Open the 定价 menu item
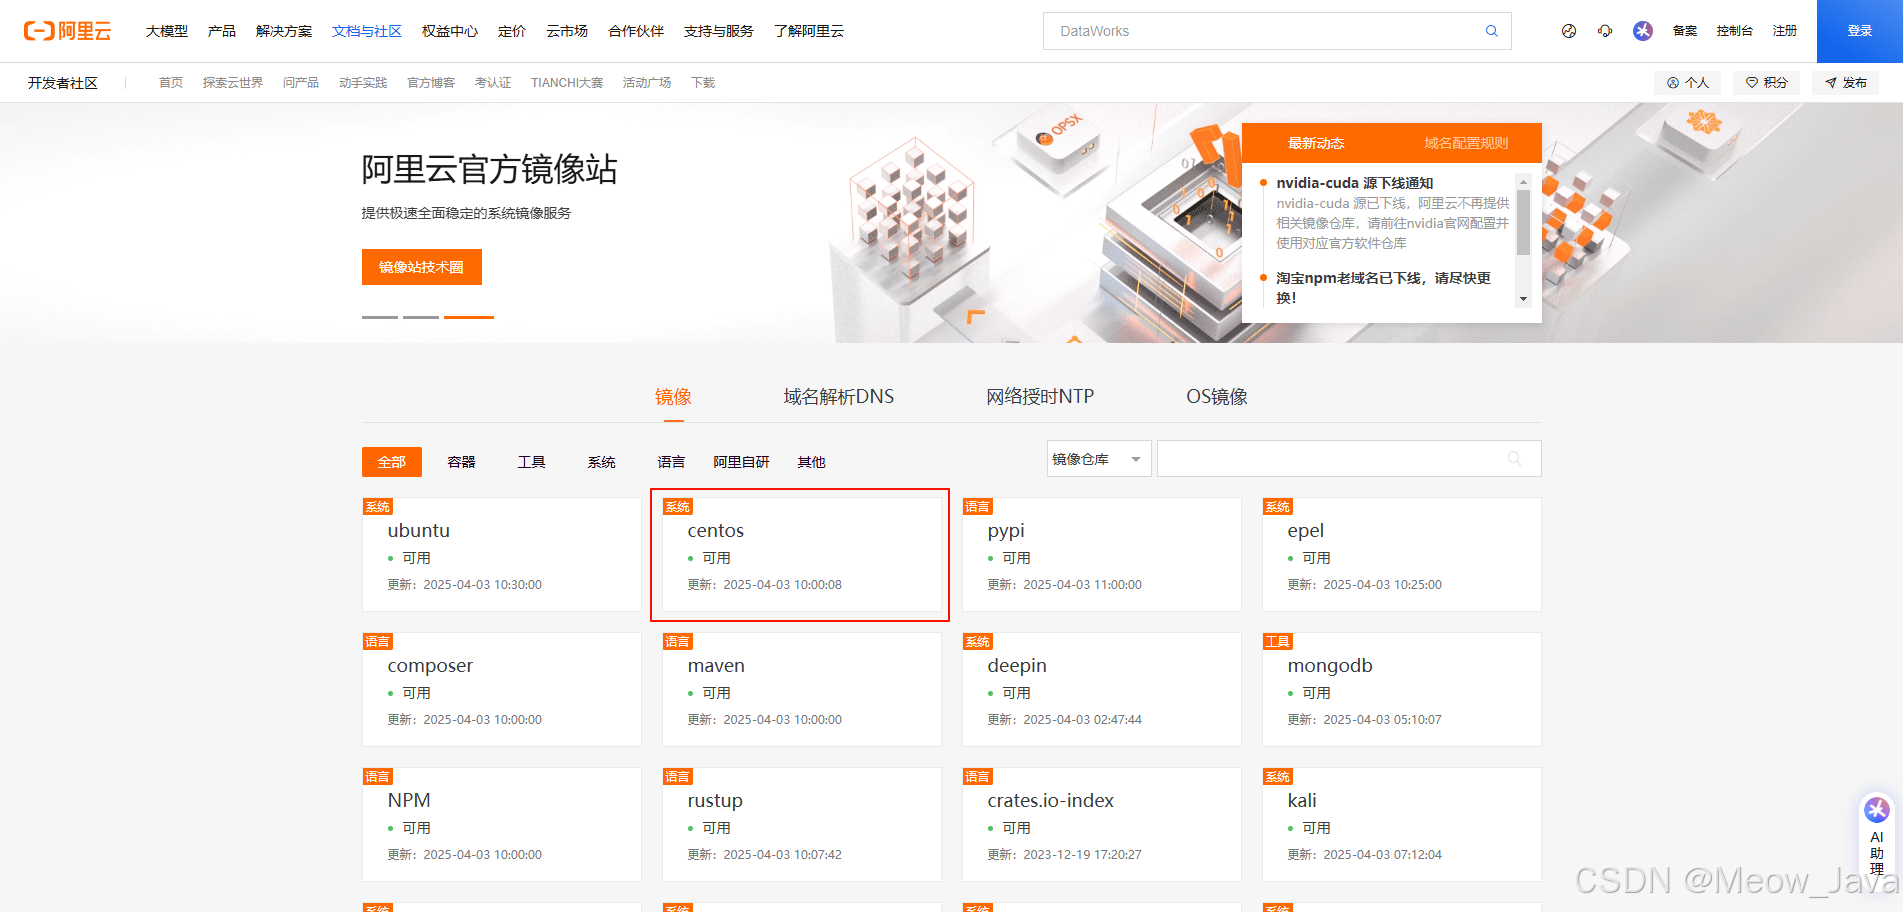 point(512,31)
